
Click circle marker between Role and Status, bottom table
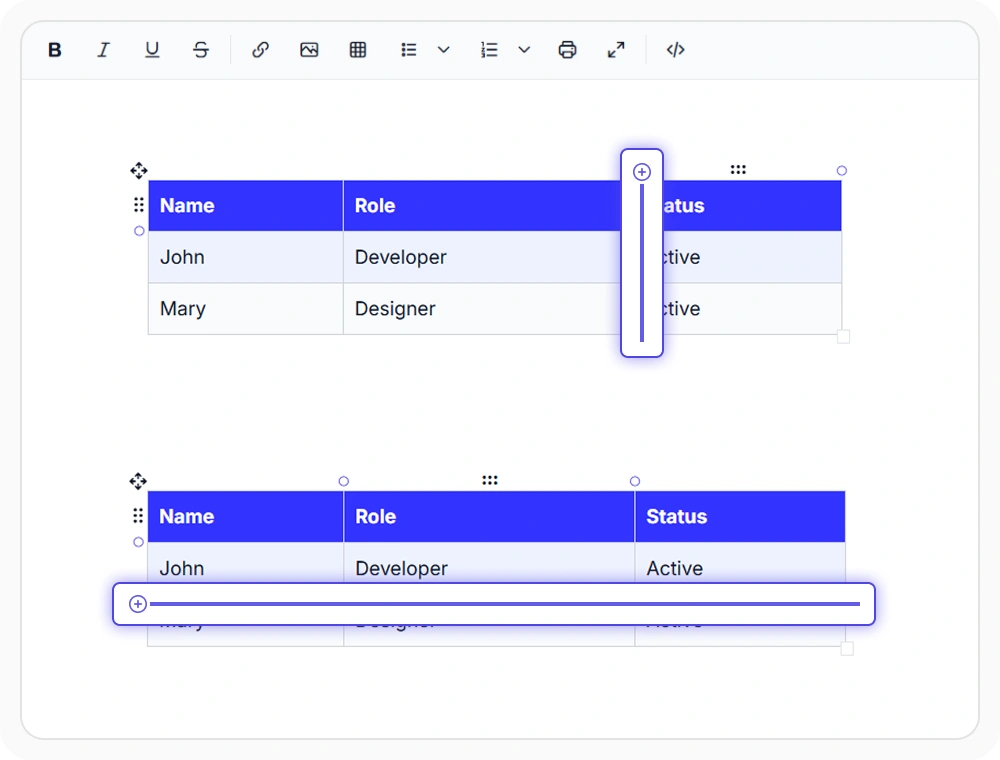point(635,481)
